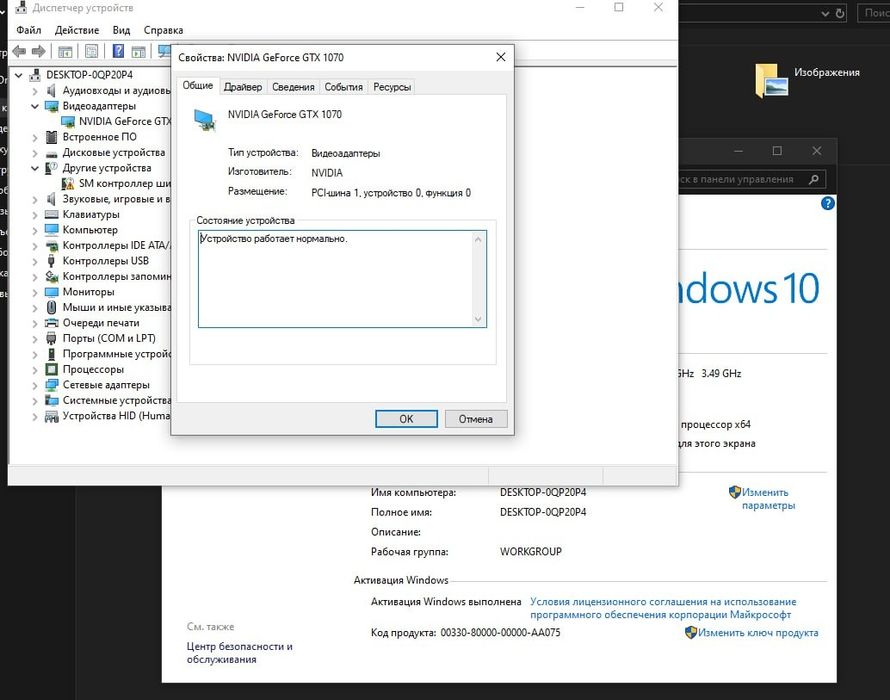Click the Мыши mouse icon

tap(52, 307)
